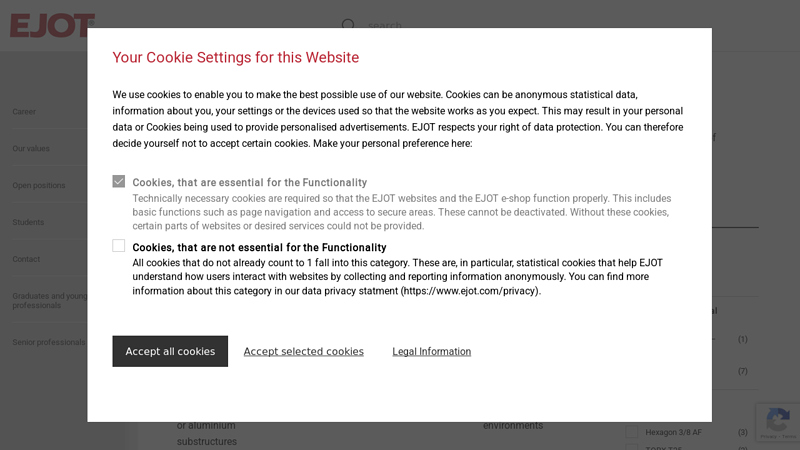Image resolution: width=800 pixels, height=450 pixels.
Task: Click the Your Cookie Settings heading
Action: [x=235, y=58]
